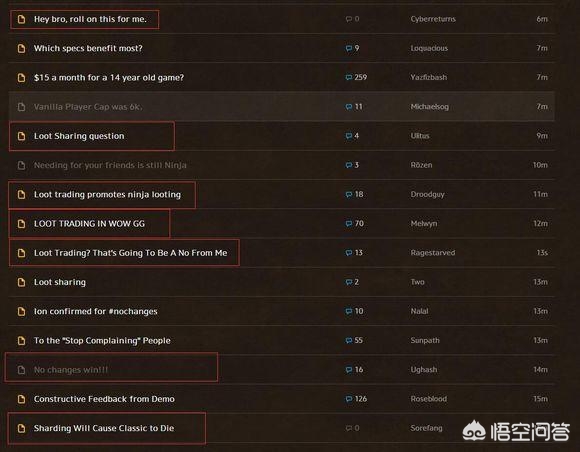Screen dimensions: 580x452
Task: Select author name Droodguy
Action: [427, 194]
